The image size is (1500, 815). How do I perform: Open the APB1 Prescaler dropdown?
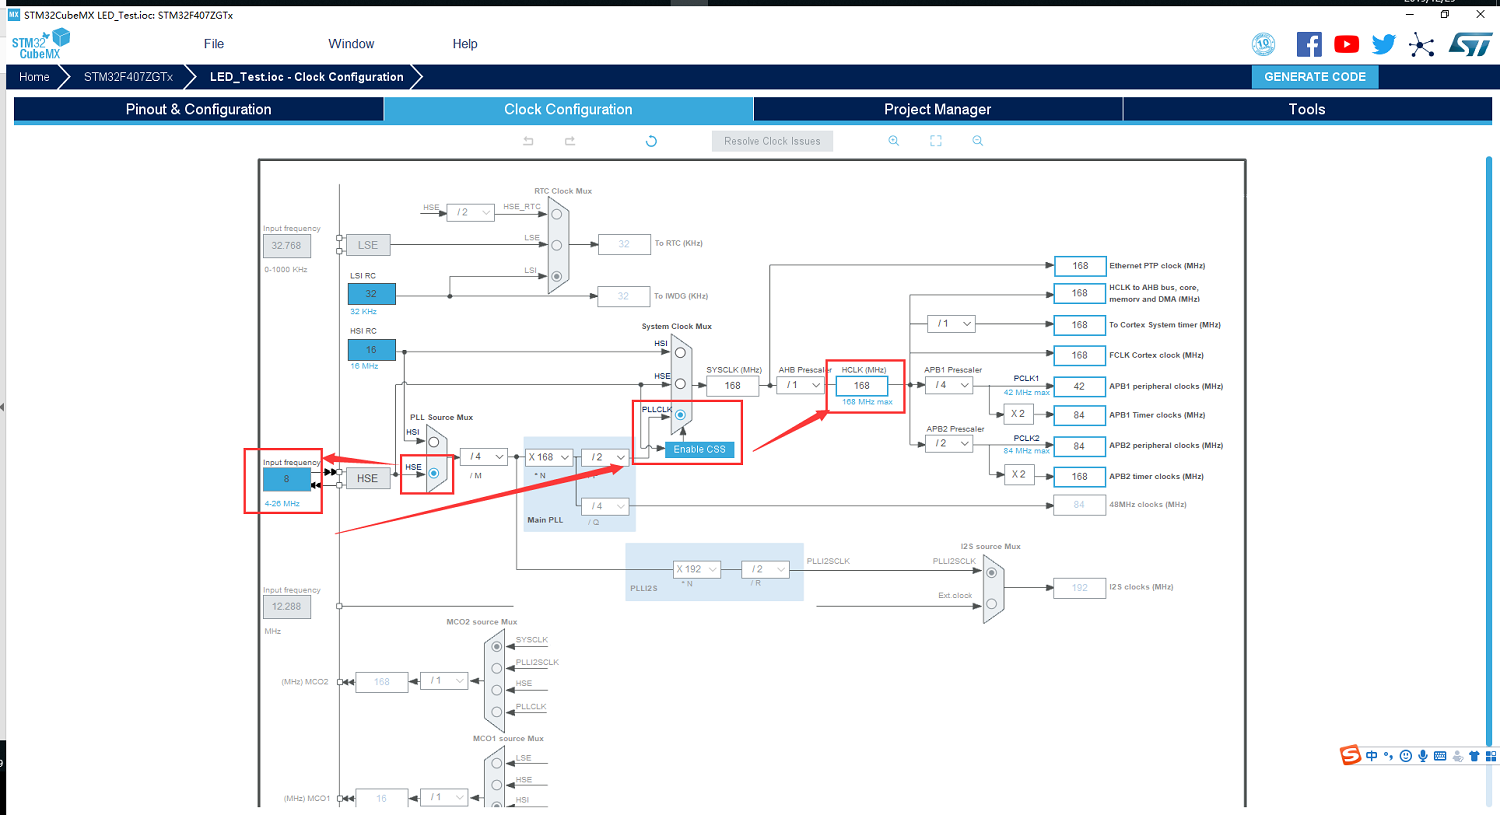(949, 385)
